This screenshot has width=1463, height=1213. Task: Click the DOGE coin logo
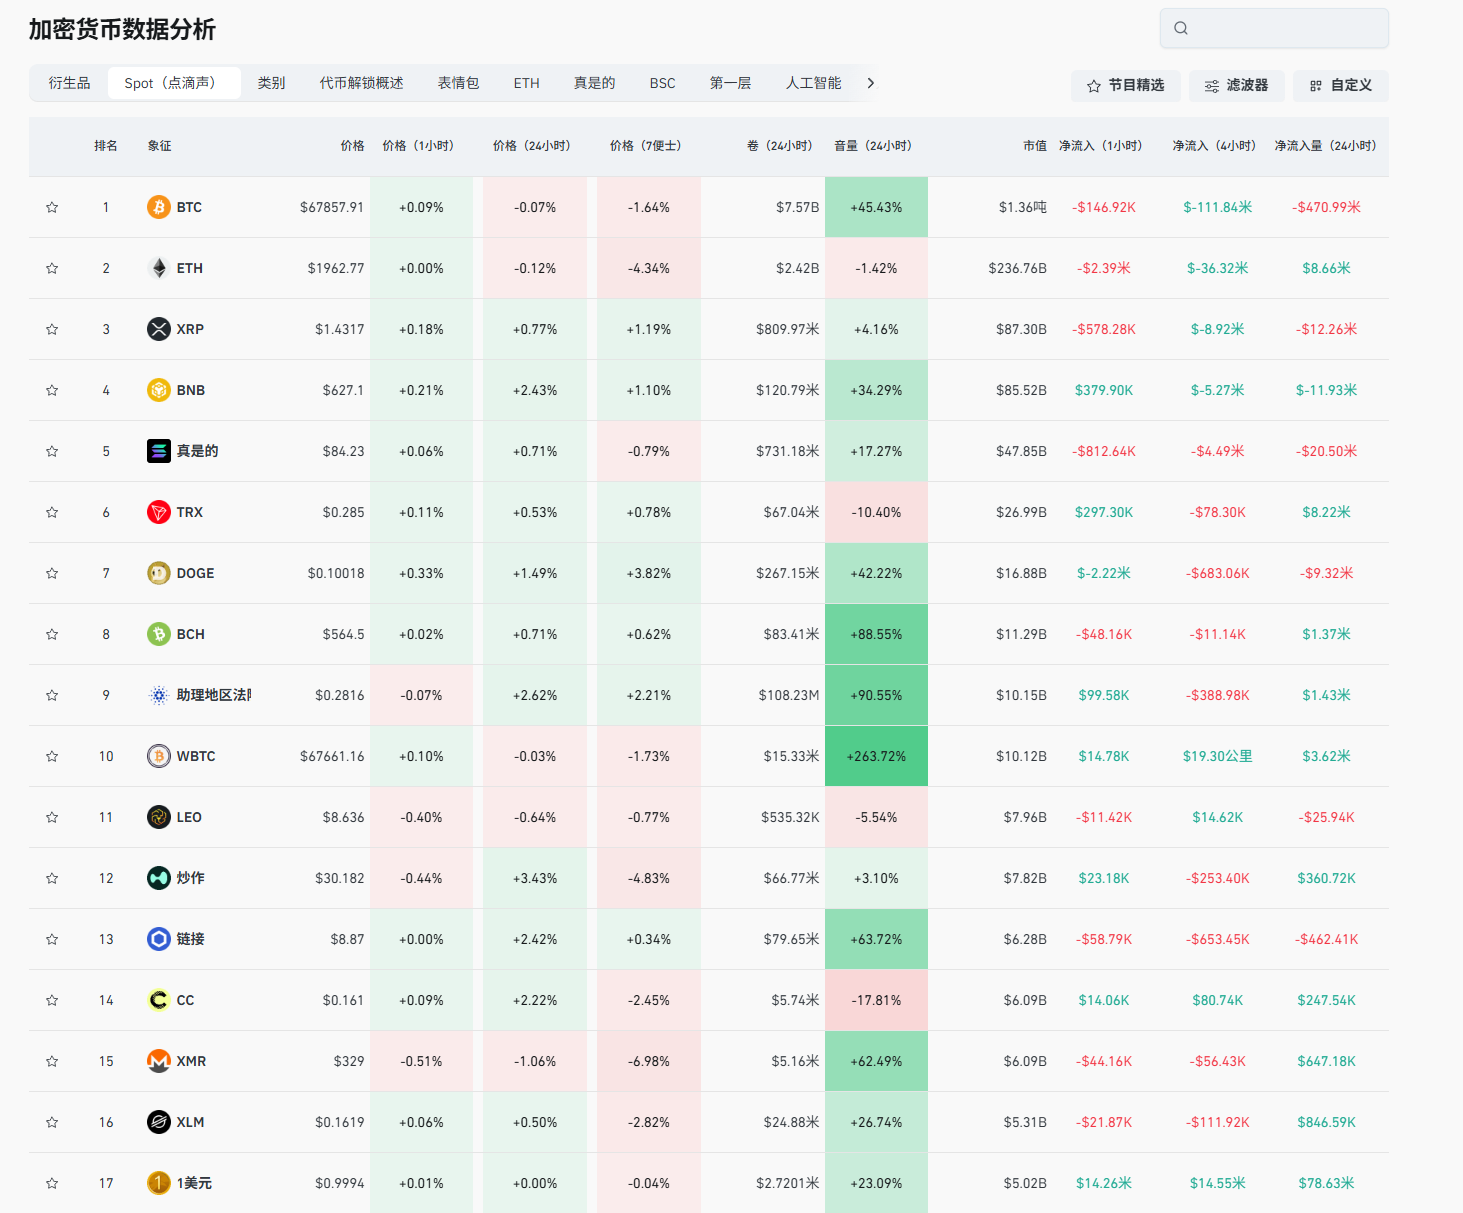[x=158, y=573]
